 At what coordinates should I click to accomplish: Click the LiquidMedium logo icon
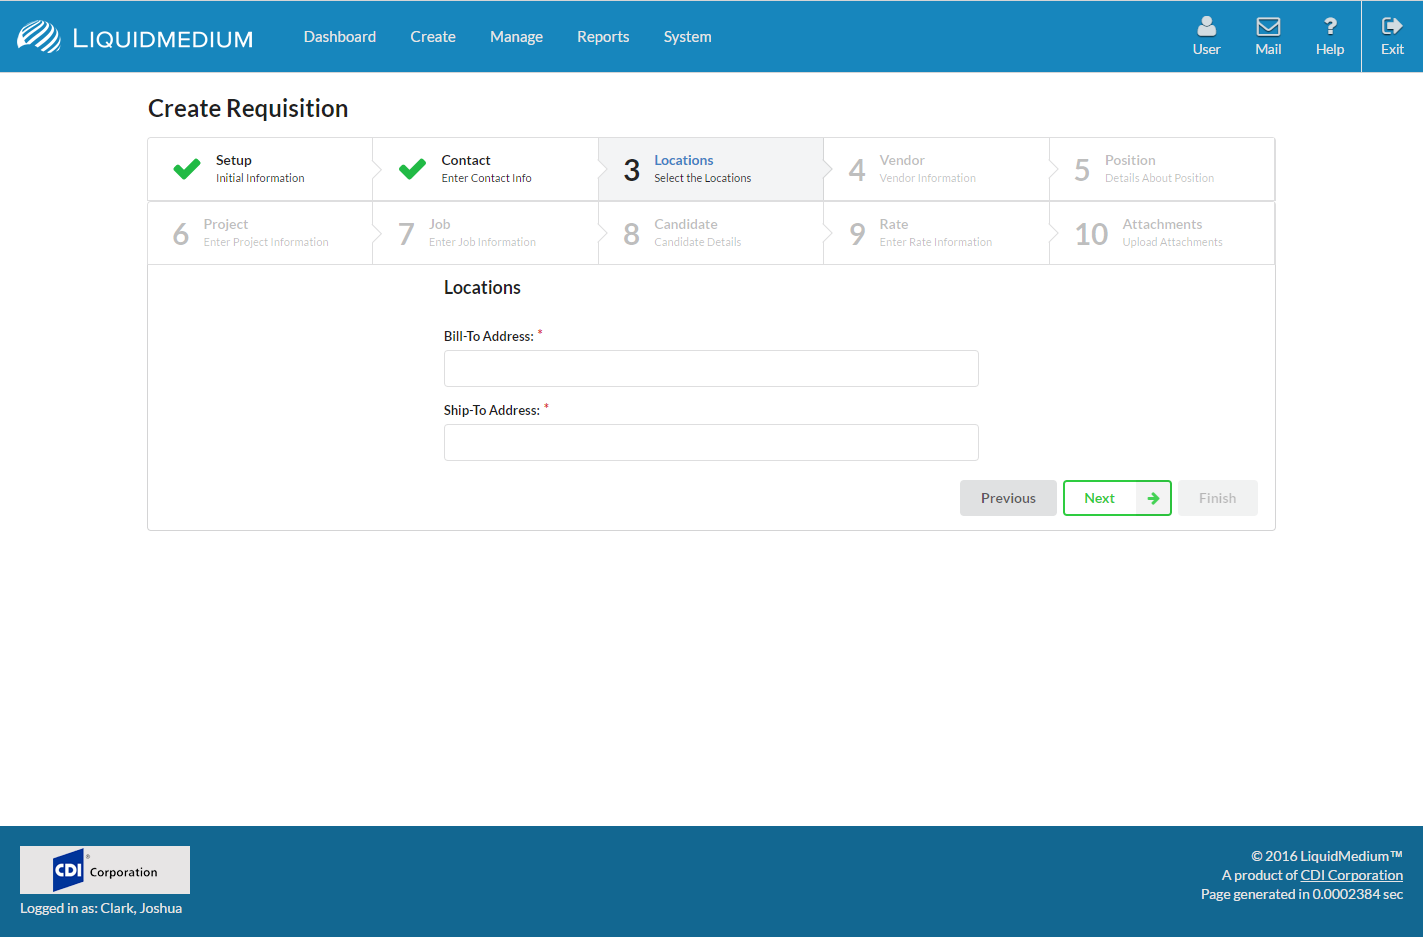(39, 37)
